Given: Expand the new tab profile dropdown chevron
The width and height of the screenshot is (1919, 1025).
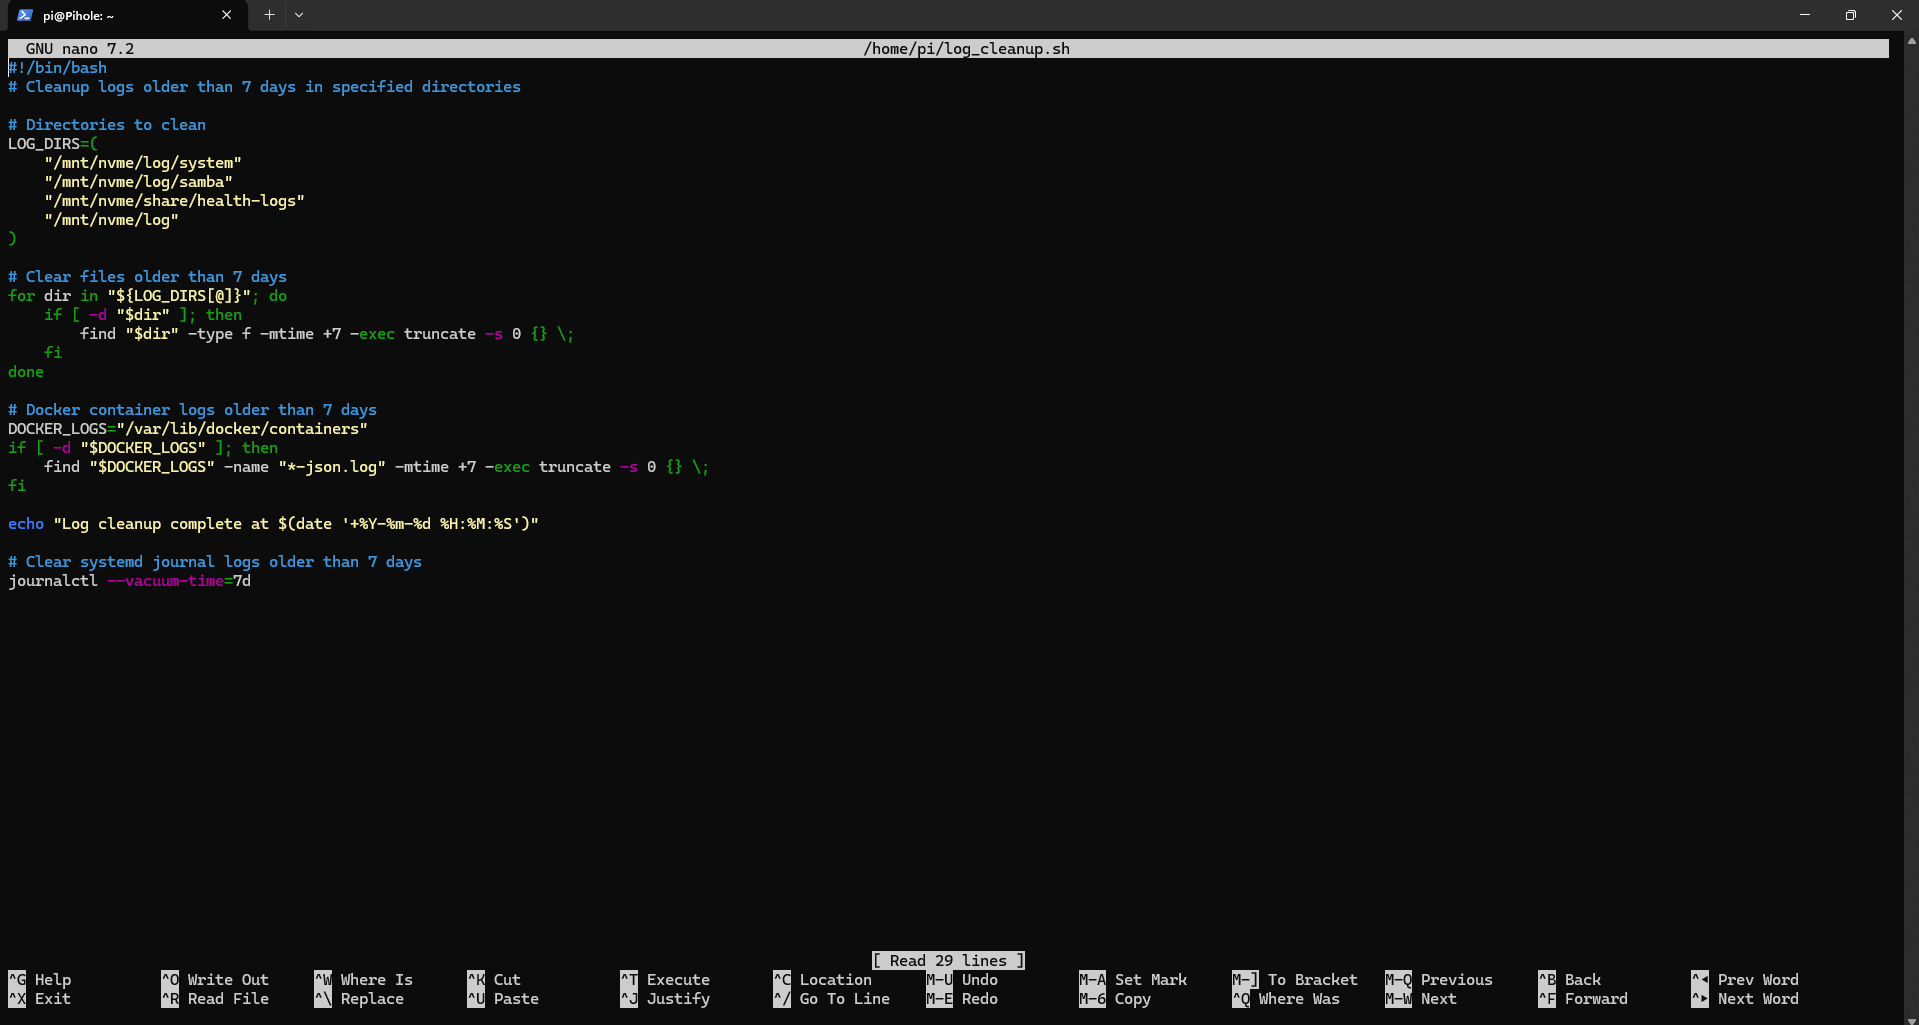Looking at the screenshot, I should 299,15.
